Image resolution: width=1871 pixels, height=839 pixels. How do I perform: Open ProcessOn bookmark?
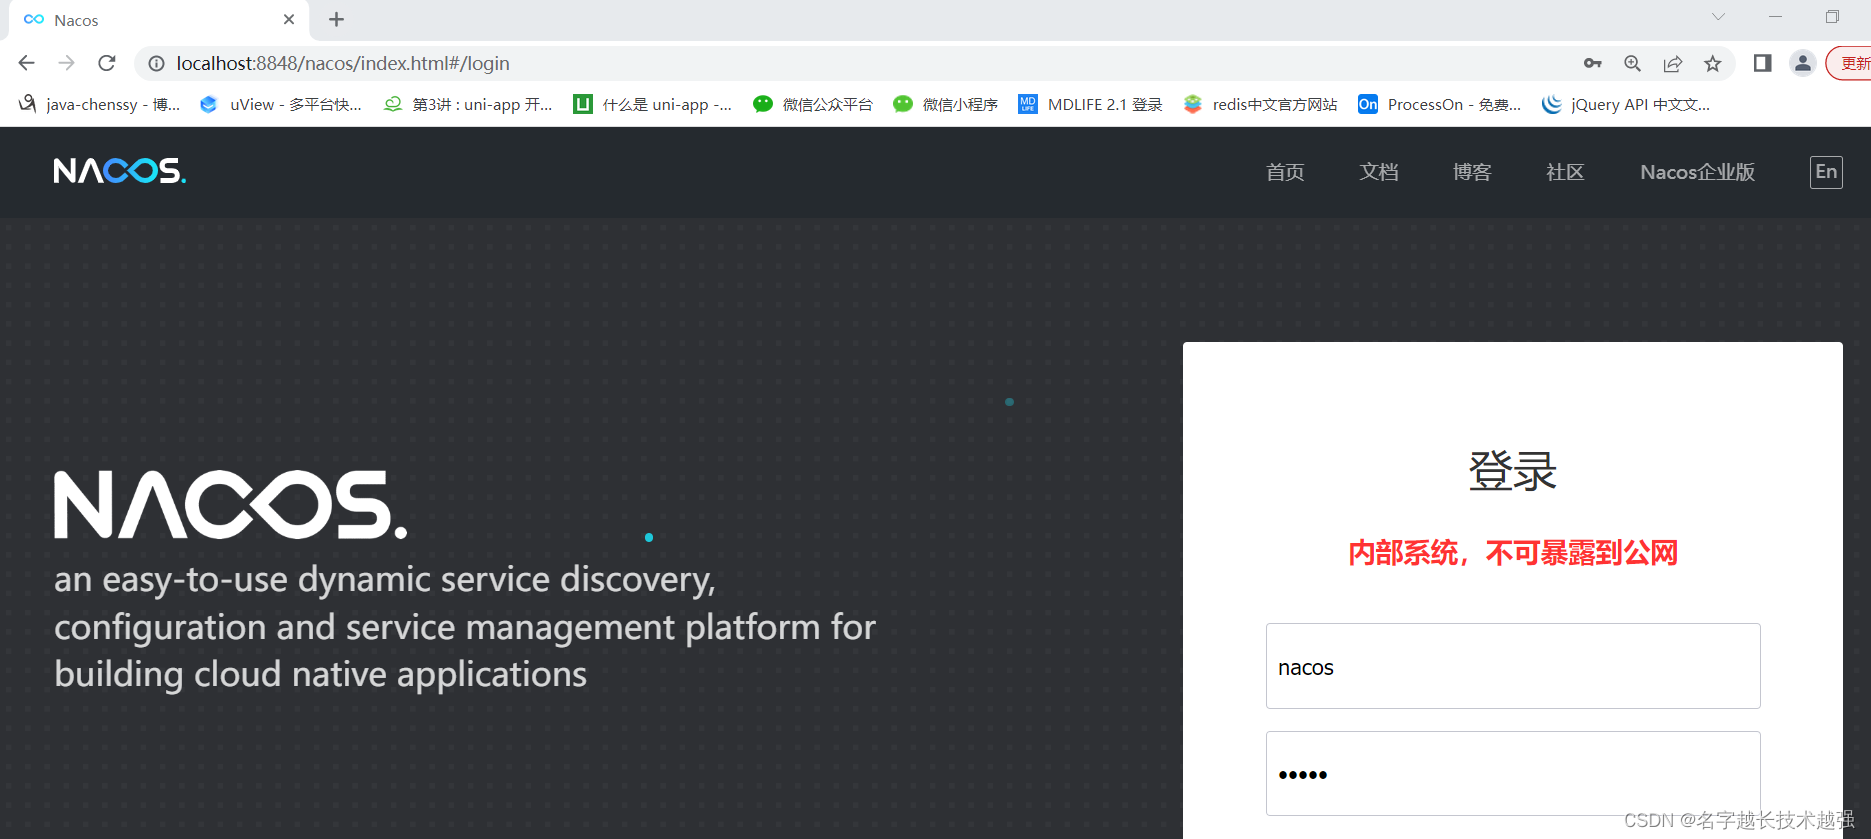click(x=1439, y=104)
